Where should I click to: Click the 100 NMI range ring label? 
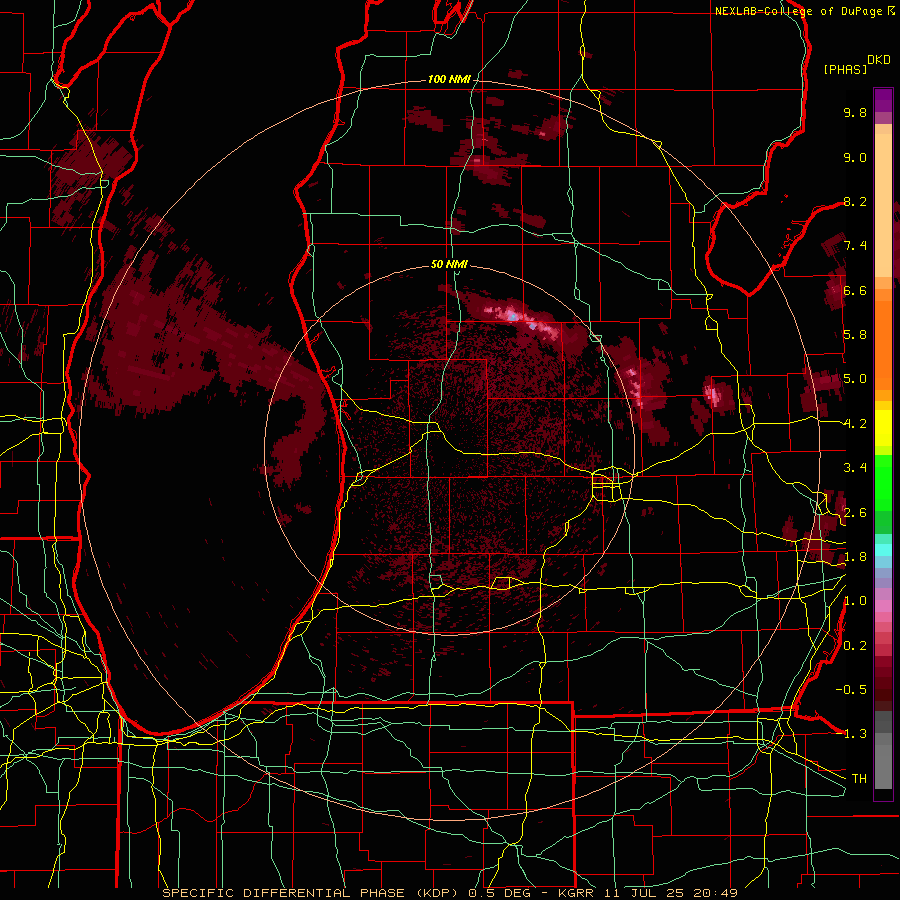coord(448,79)
